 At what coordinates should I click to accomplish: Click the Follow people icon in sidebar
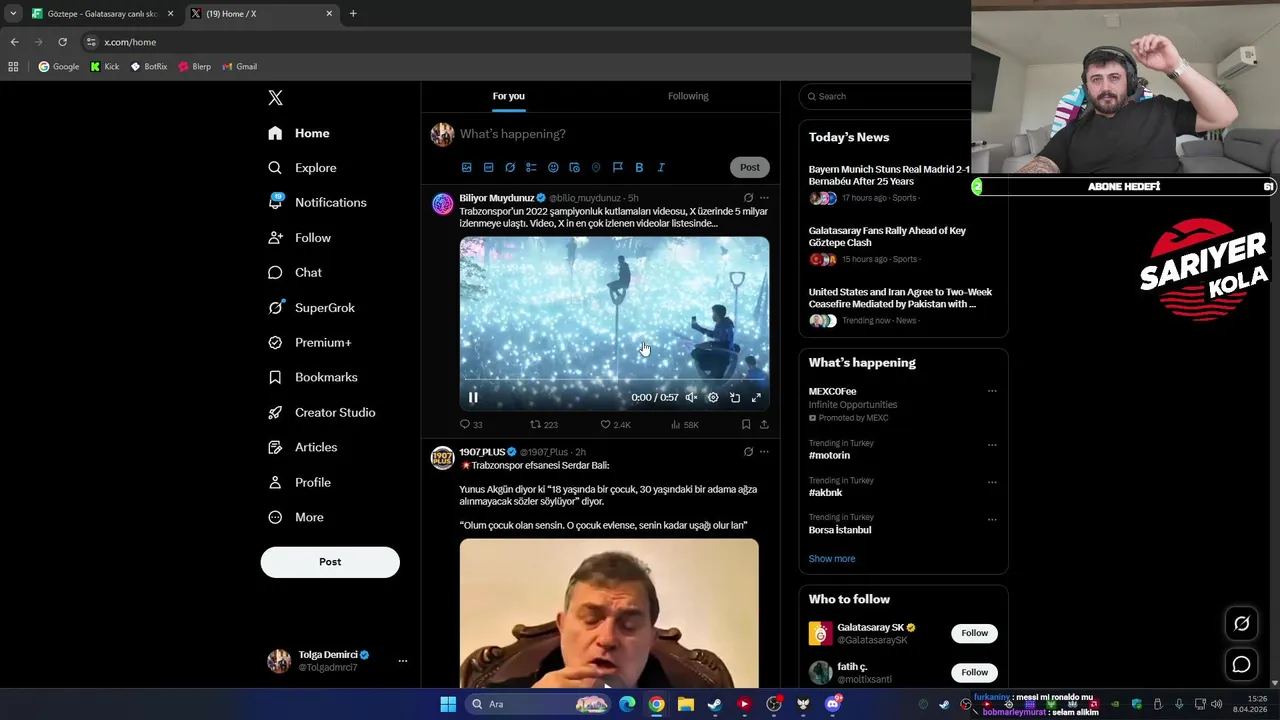275,237
